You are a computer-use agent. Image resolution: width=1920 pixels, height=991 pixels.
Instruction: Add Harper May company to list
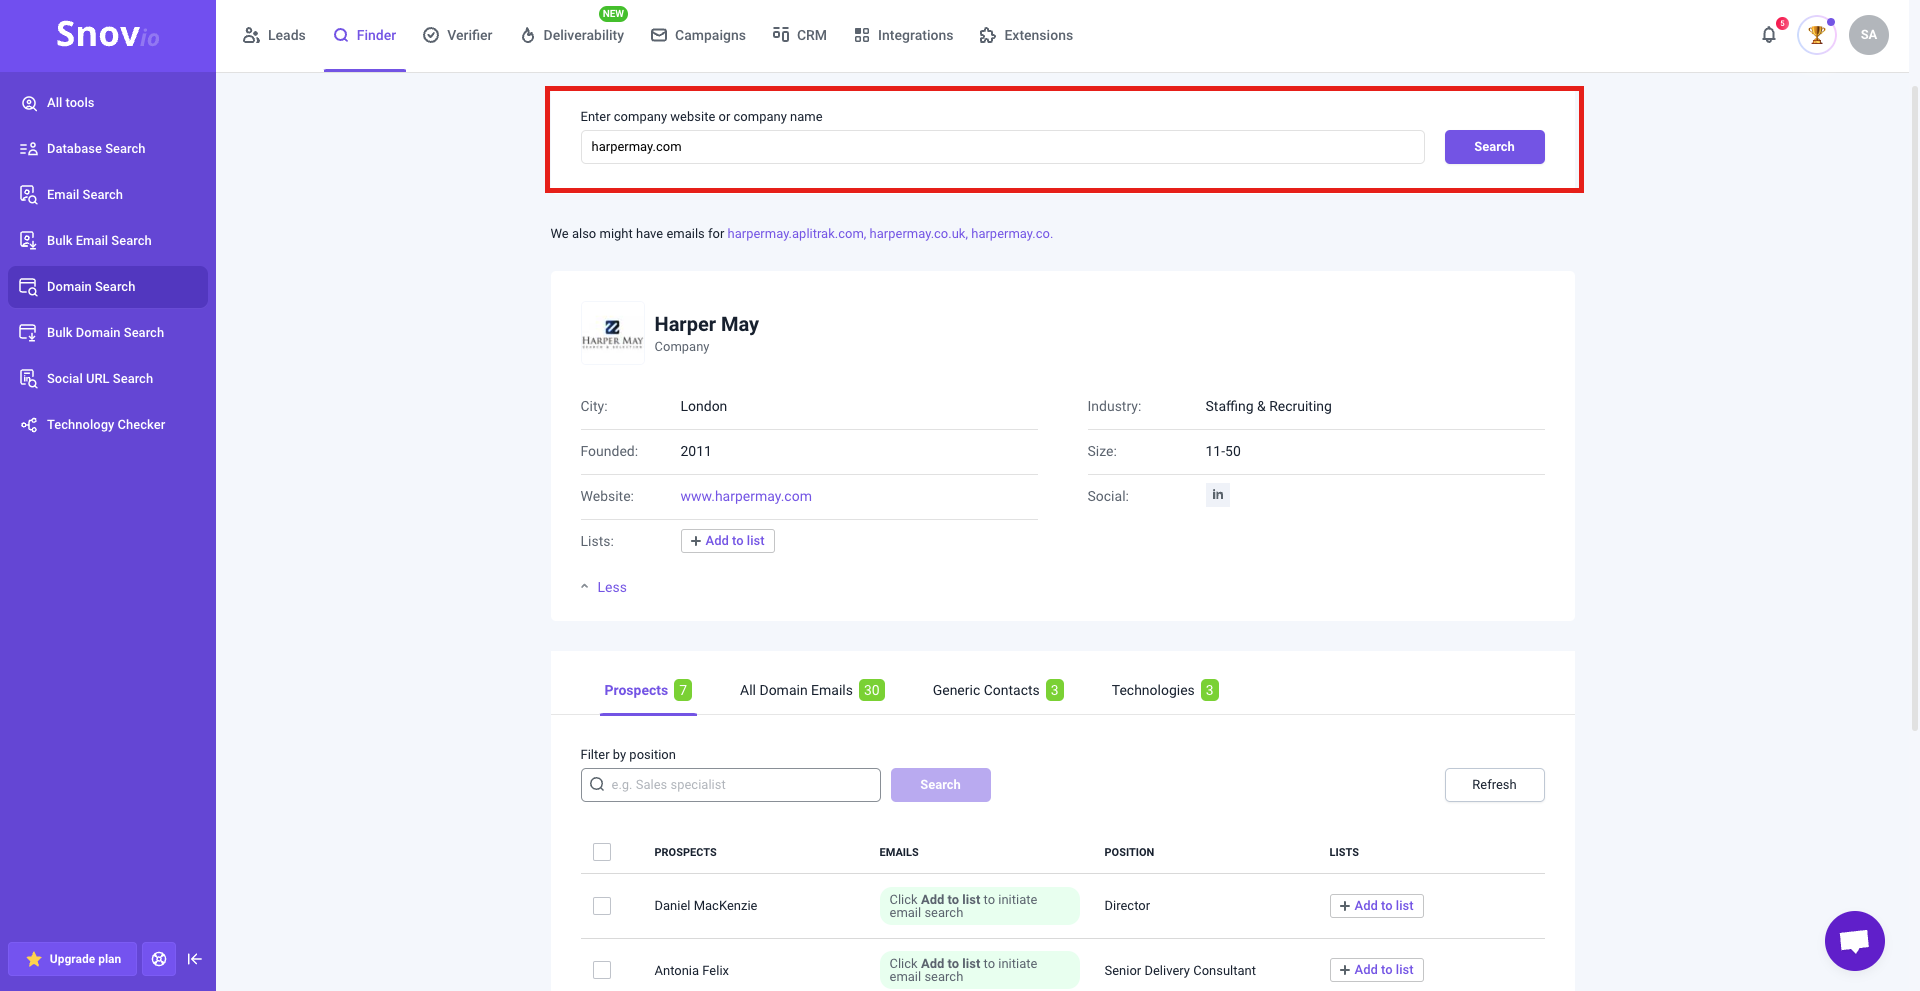[x=727, y=541]
